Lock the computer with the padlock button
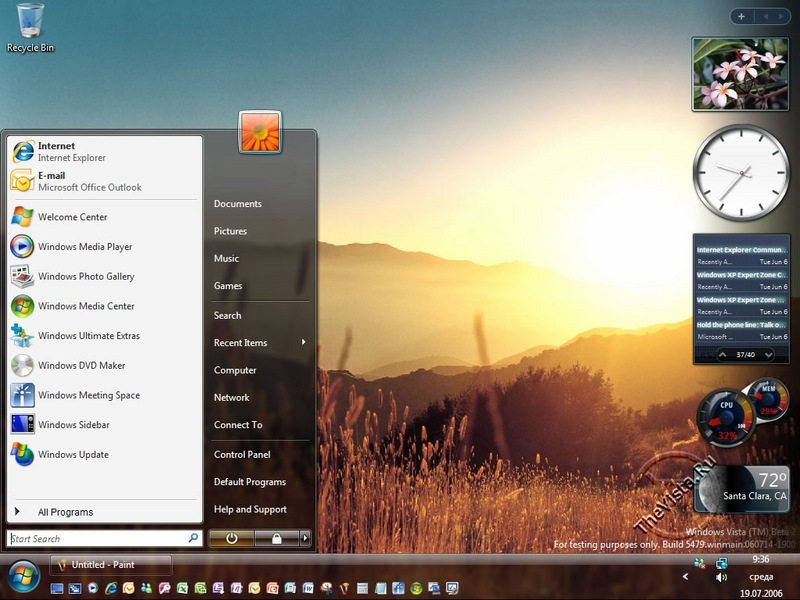The image size is (800, 600). 276,538
